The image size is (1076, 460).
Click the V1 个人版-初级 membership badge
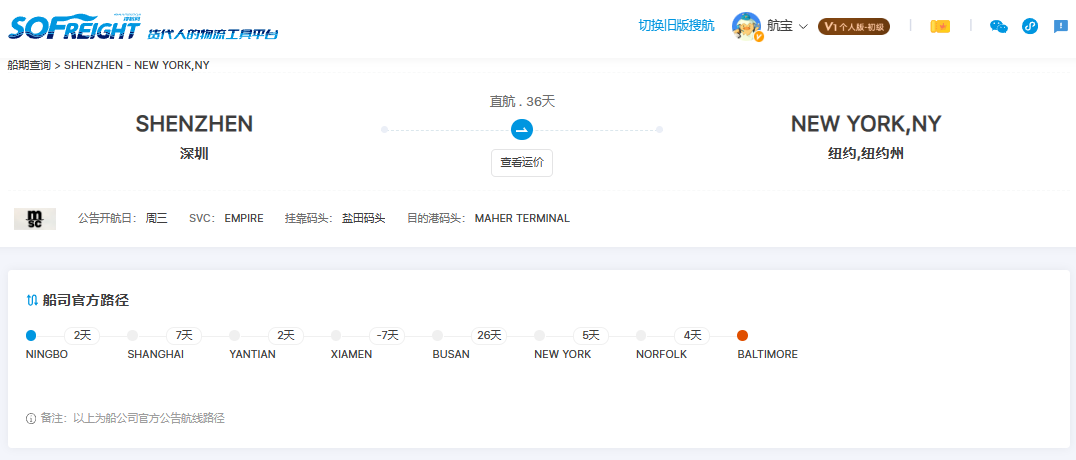pos(853,26)
